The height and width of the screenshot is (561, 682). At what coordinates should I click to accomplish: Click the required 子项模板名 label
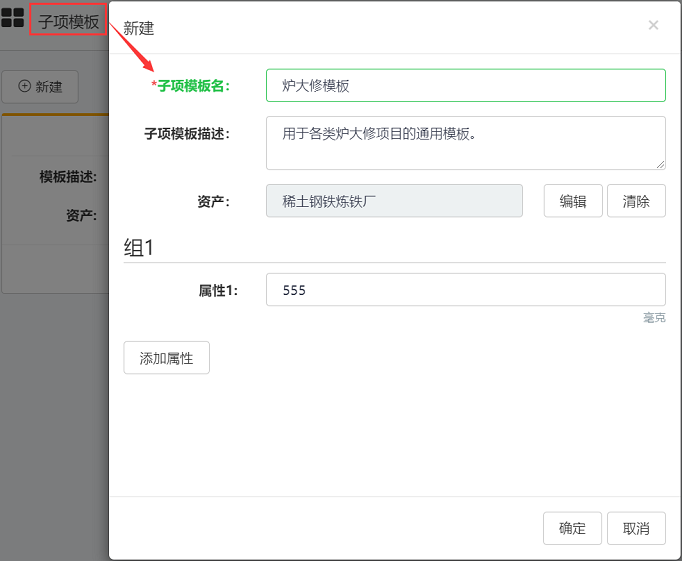tap(192, 86)
